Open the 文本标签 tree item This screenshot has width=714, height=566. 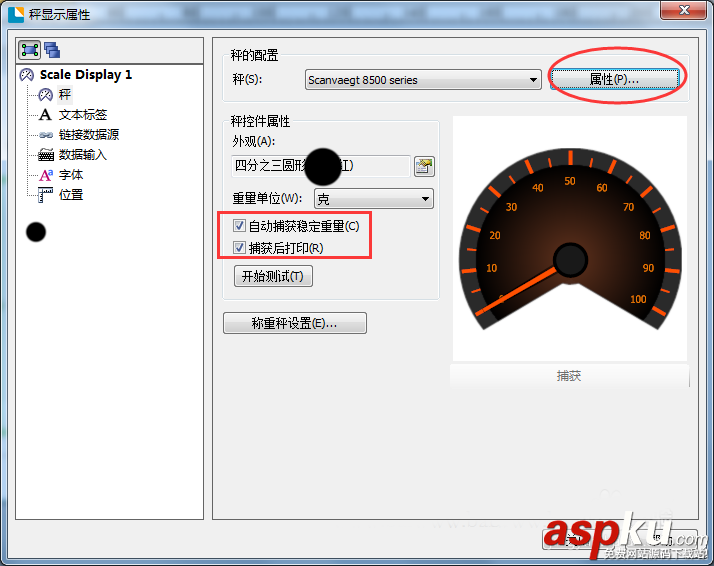(83, 115)
